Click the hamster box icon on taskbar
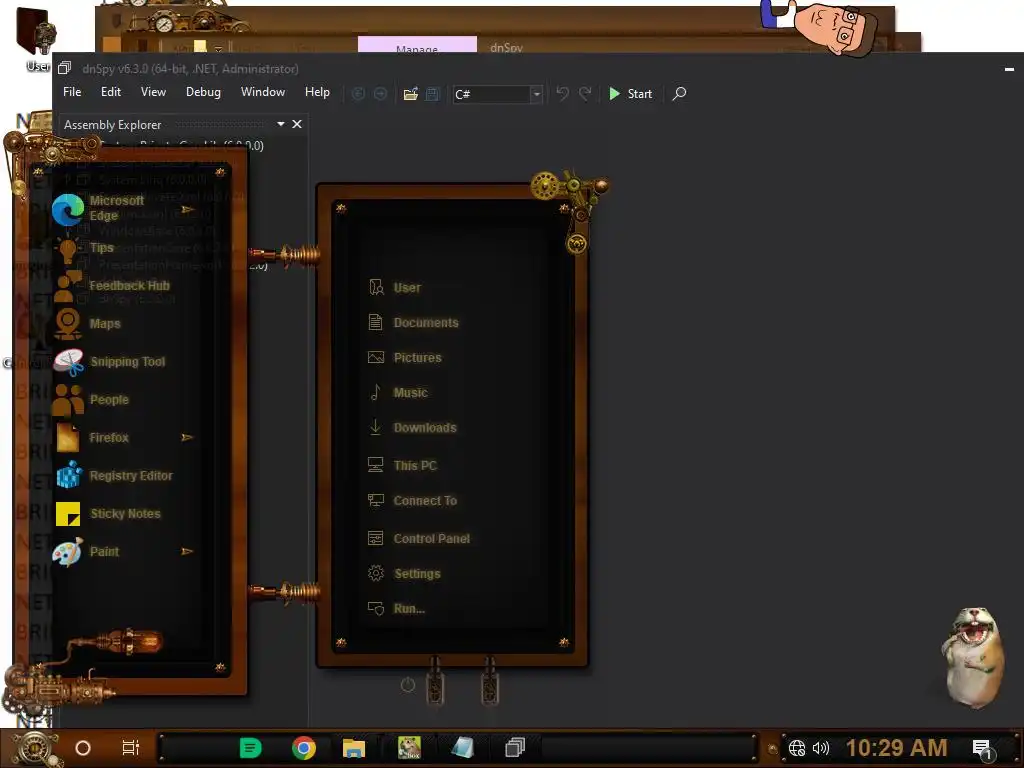Viewport: 1024px width, 768px height. click(x=409, y=747)
